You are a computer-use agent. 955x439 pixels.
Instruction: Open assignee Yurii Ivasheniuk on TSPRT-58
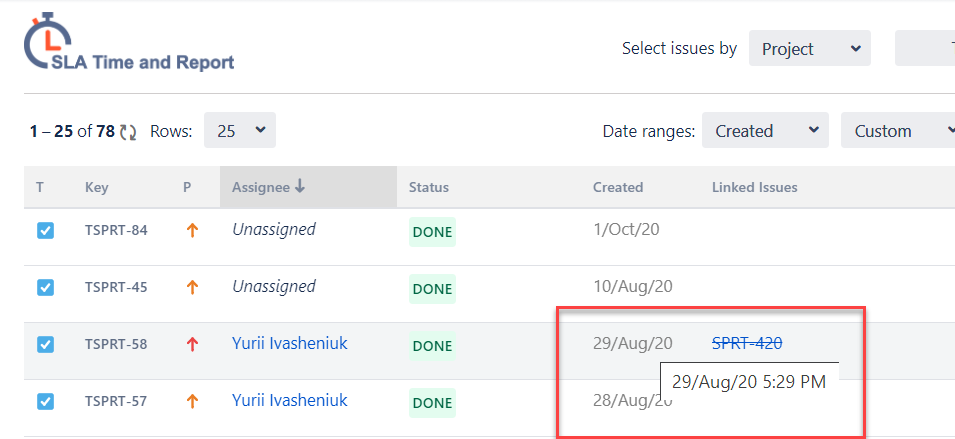[290, 344]
